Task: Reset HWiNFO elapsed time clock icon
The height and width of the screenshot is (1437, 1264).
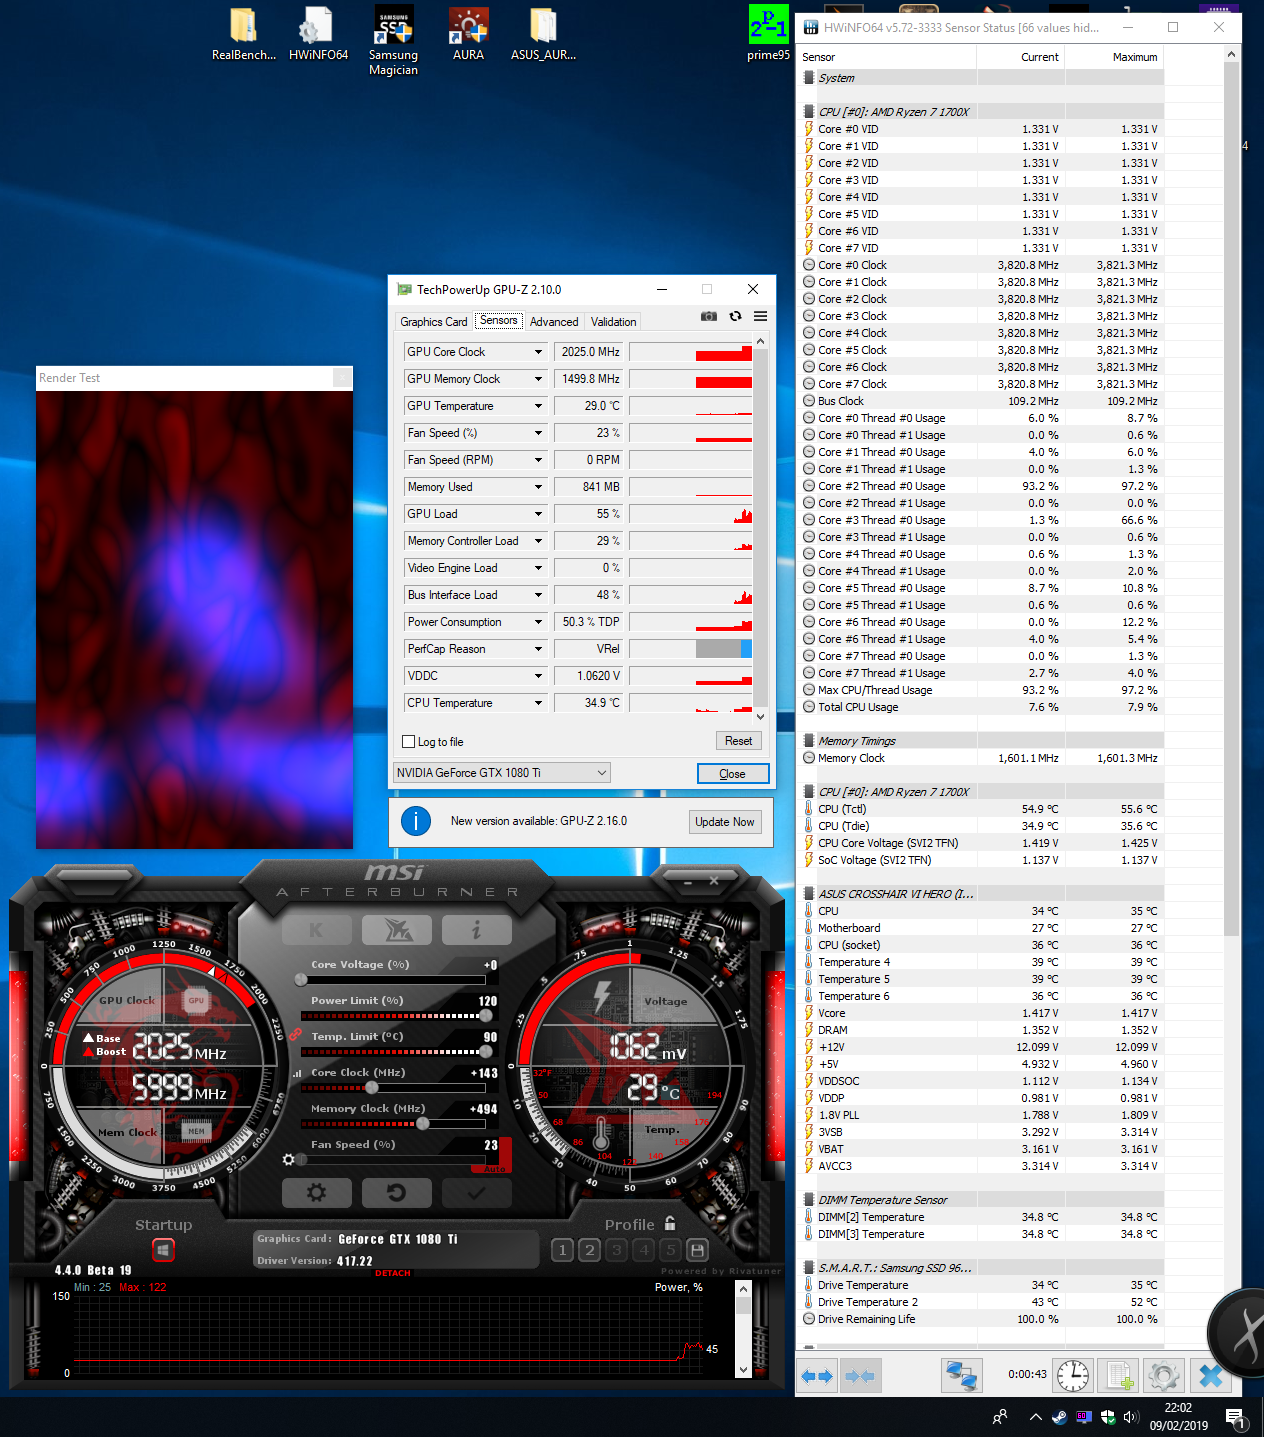Action: [x=1073, y=1376]
